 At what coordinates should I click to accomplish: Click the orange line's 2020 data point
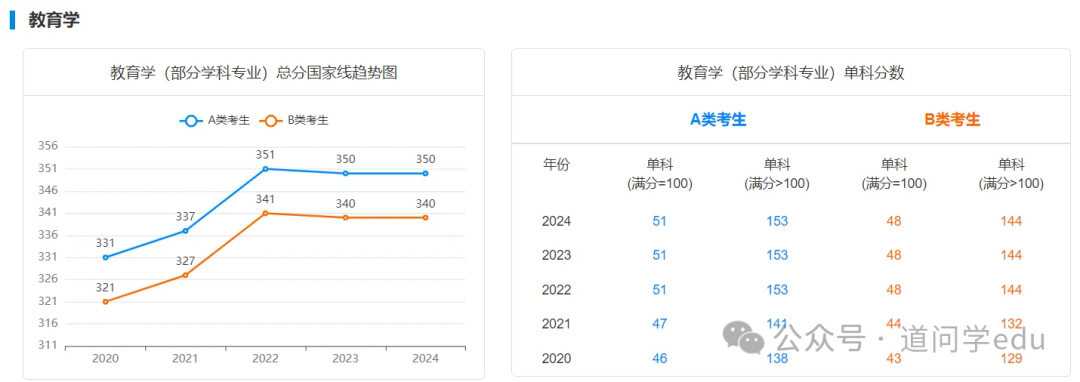(x=105, y=301)
